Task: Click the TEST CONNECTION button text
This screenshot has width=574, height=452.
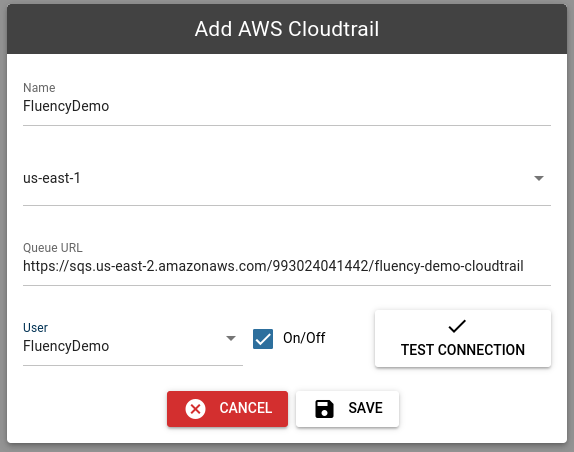Action: (463, 350)
